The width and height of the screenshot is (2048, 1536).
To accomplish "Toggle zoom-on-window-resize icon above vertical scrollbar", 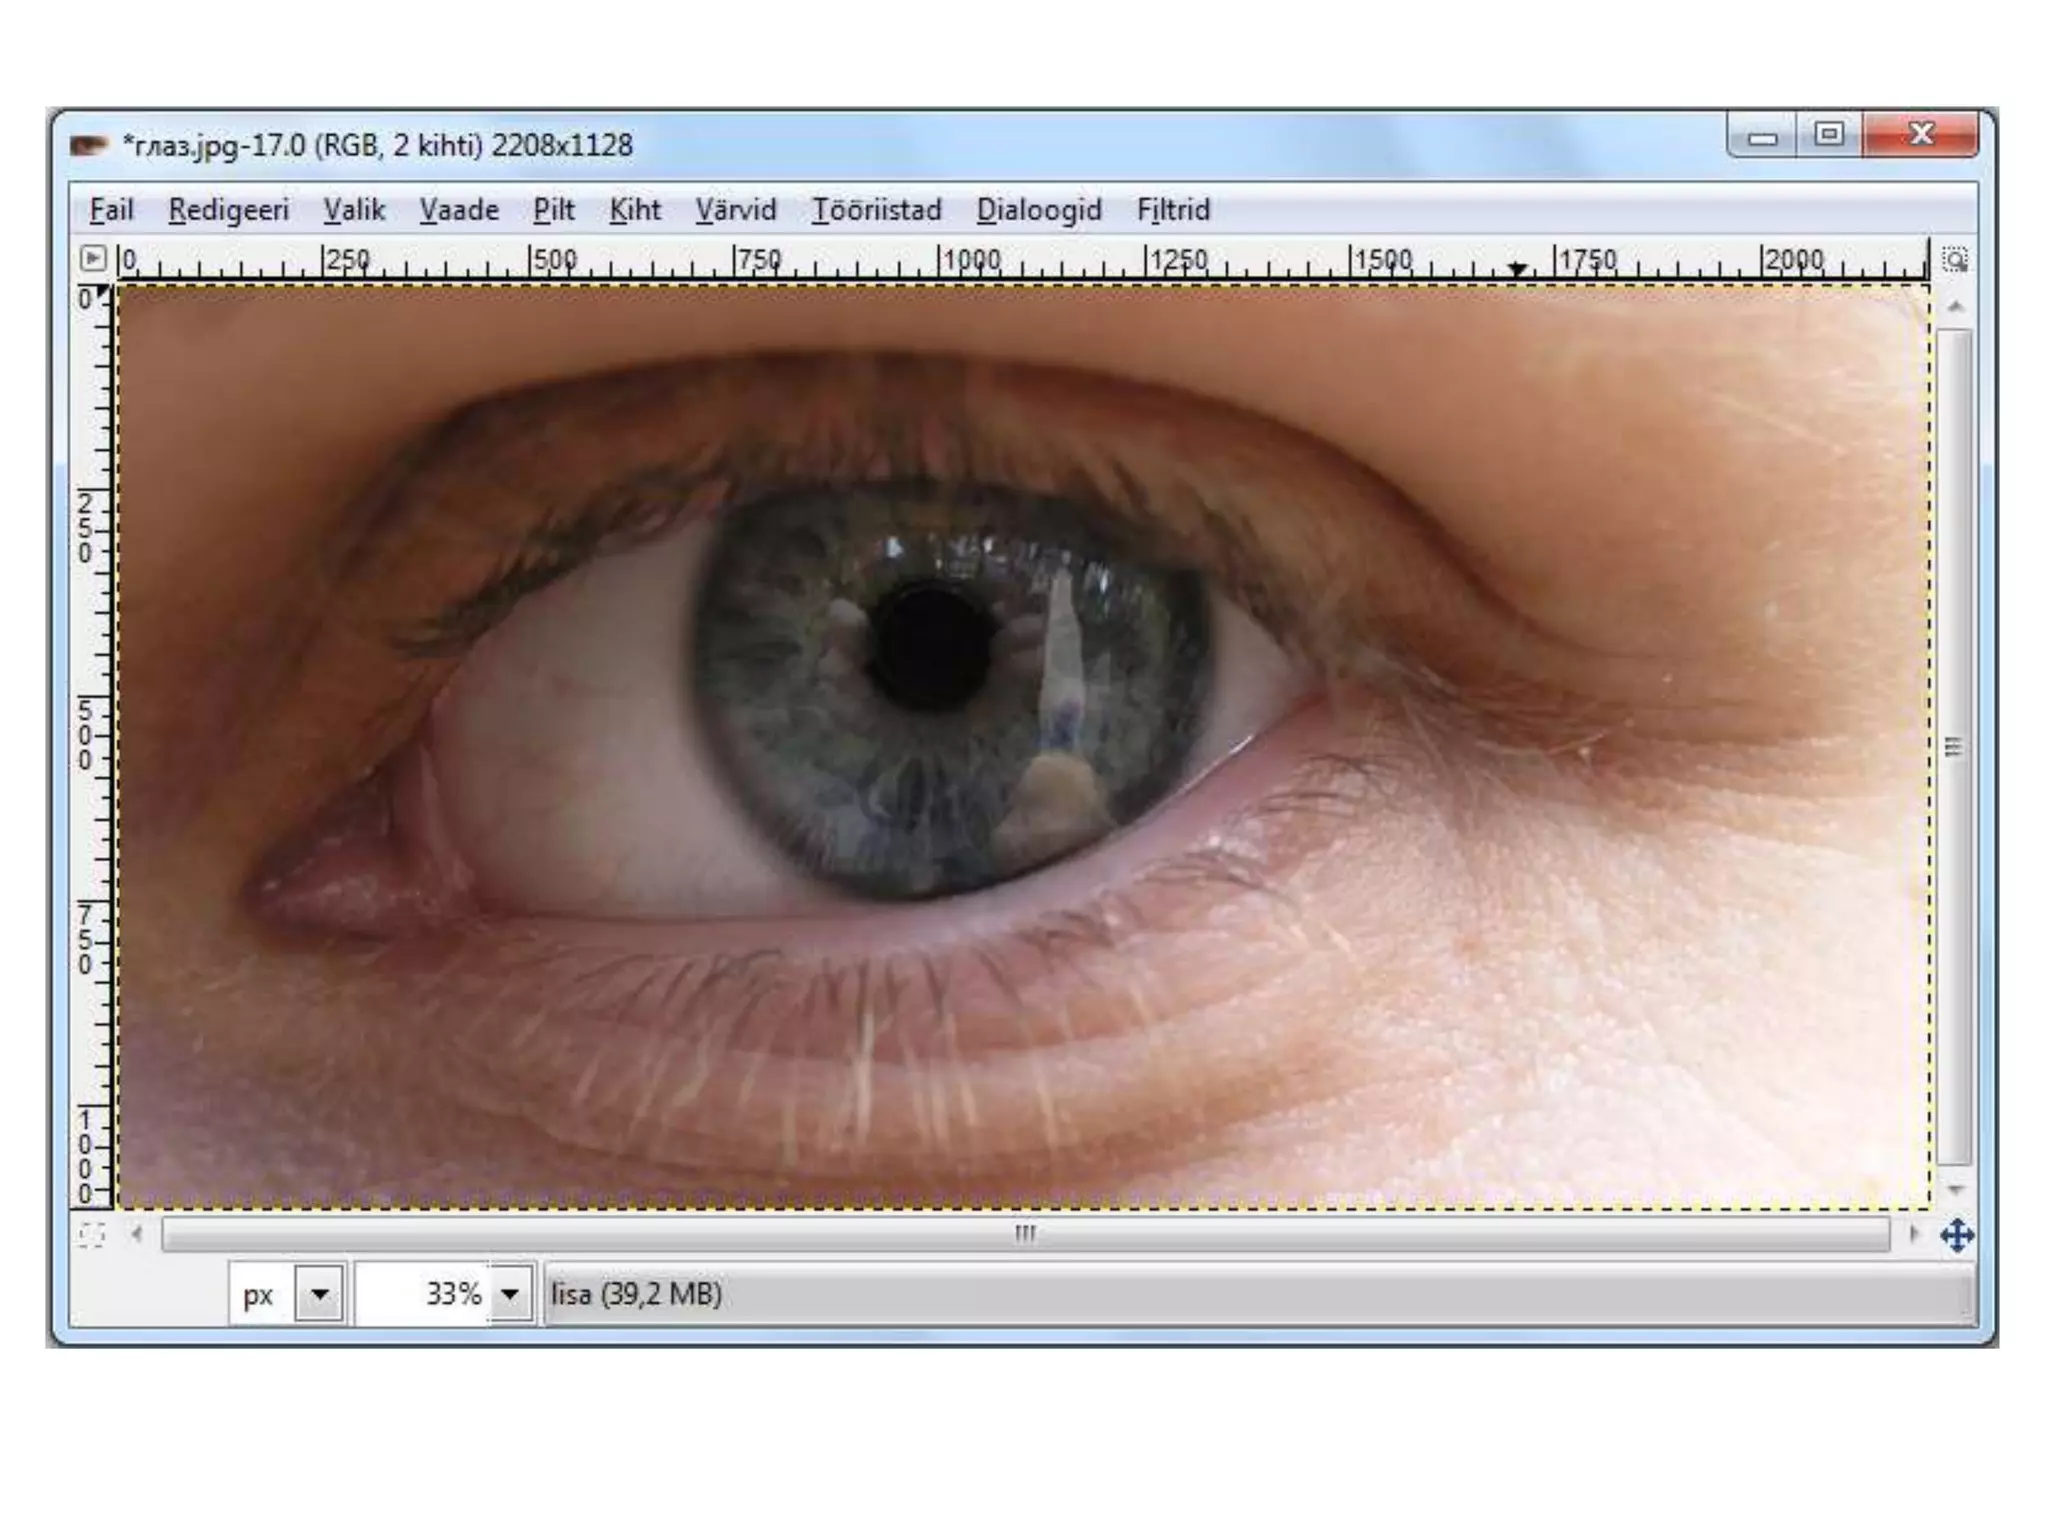I will click(1955, 260).
